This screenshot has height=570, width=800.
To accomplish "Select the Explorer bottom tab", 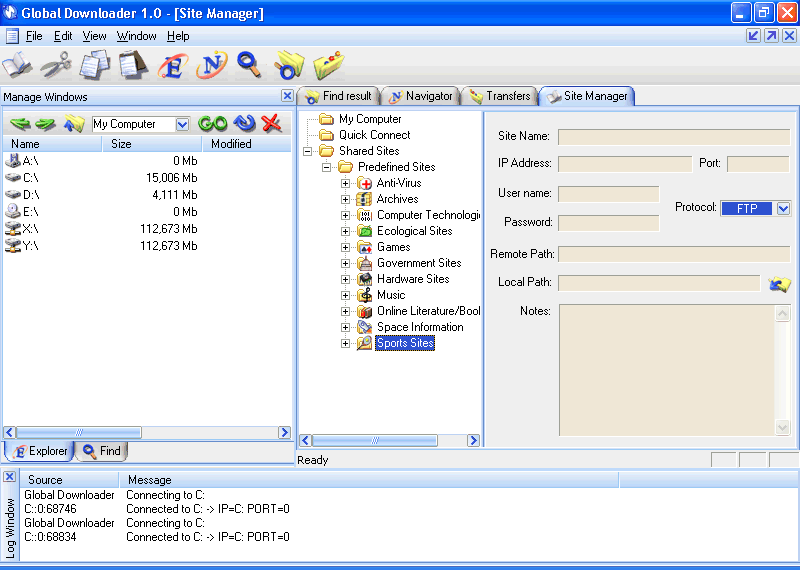I will pyautogui.click(x=40, y=451).
